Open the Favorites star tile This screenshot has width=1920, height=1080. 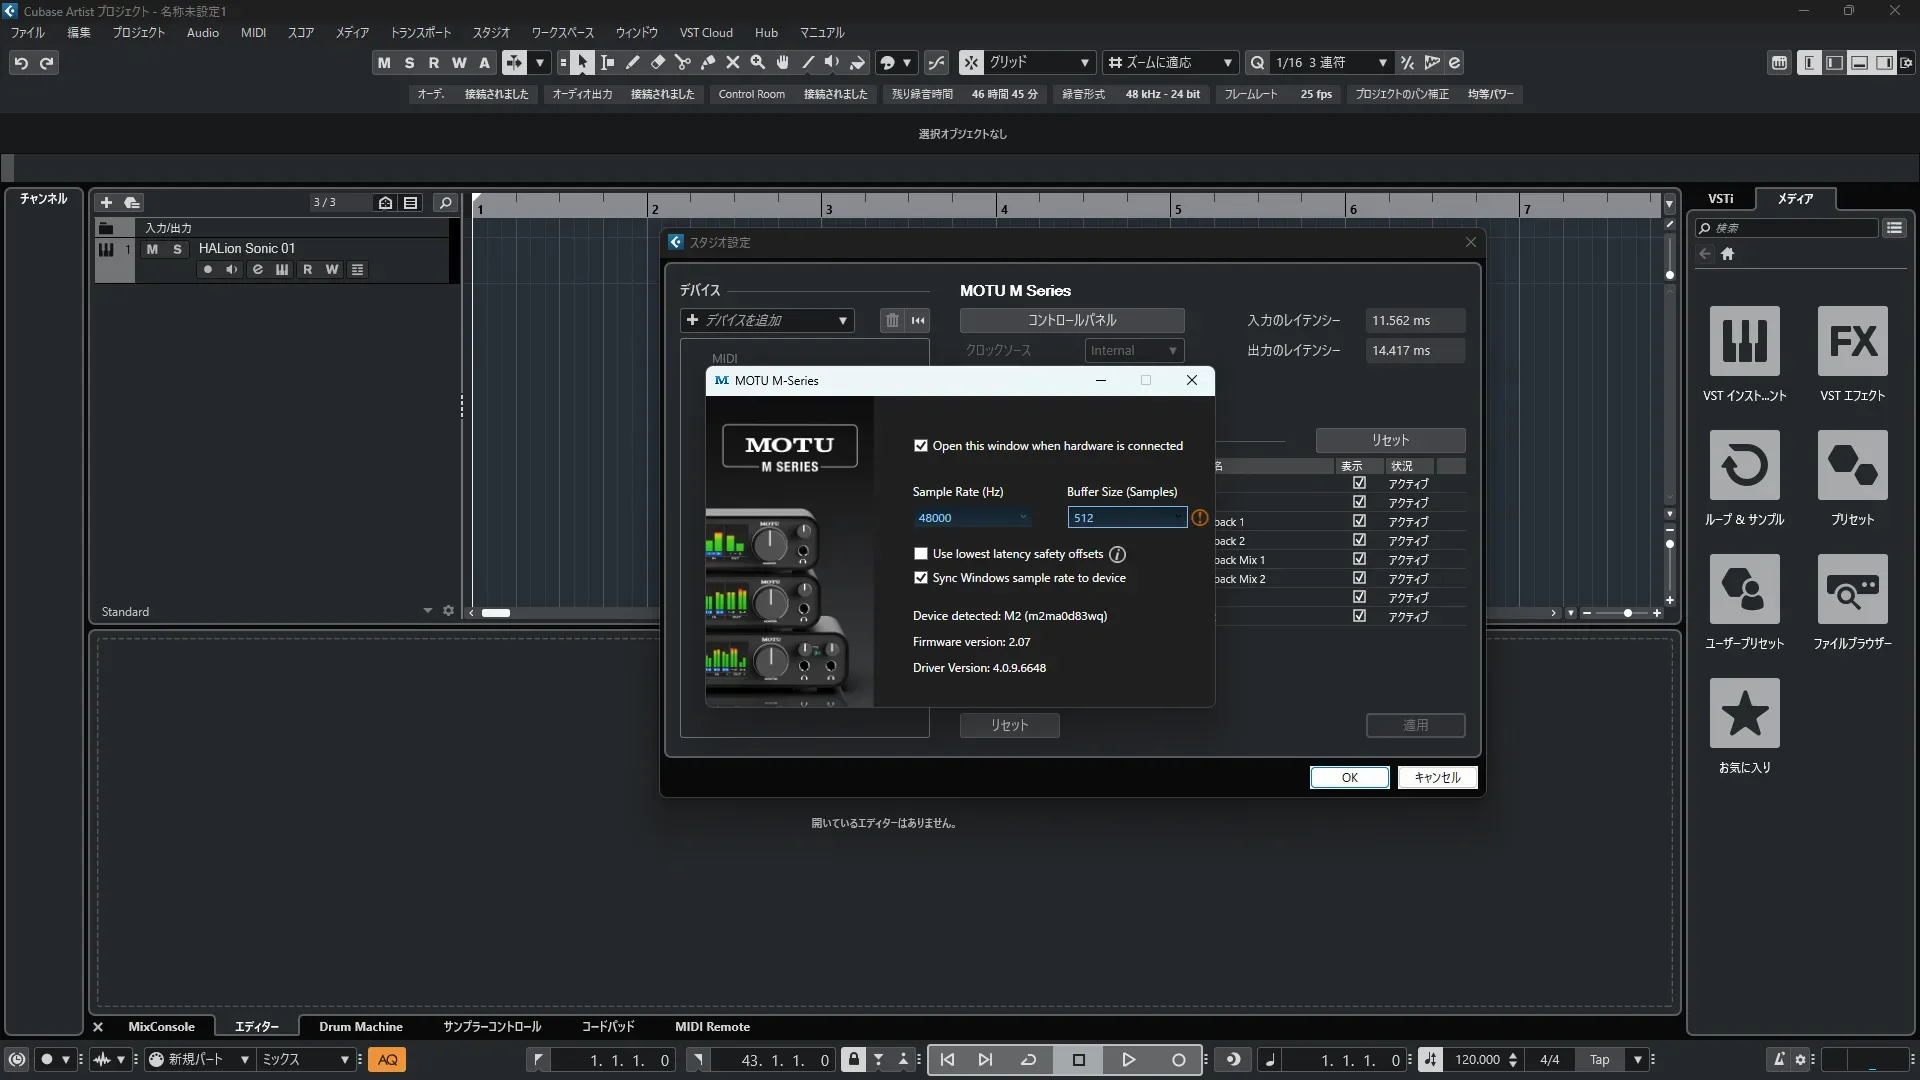(1744, 713)
